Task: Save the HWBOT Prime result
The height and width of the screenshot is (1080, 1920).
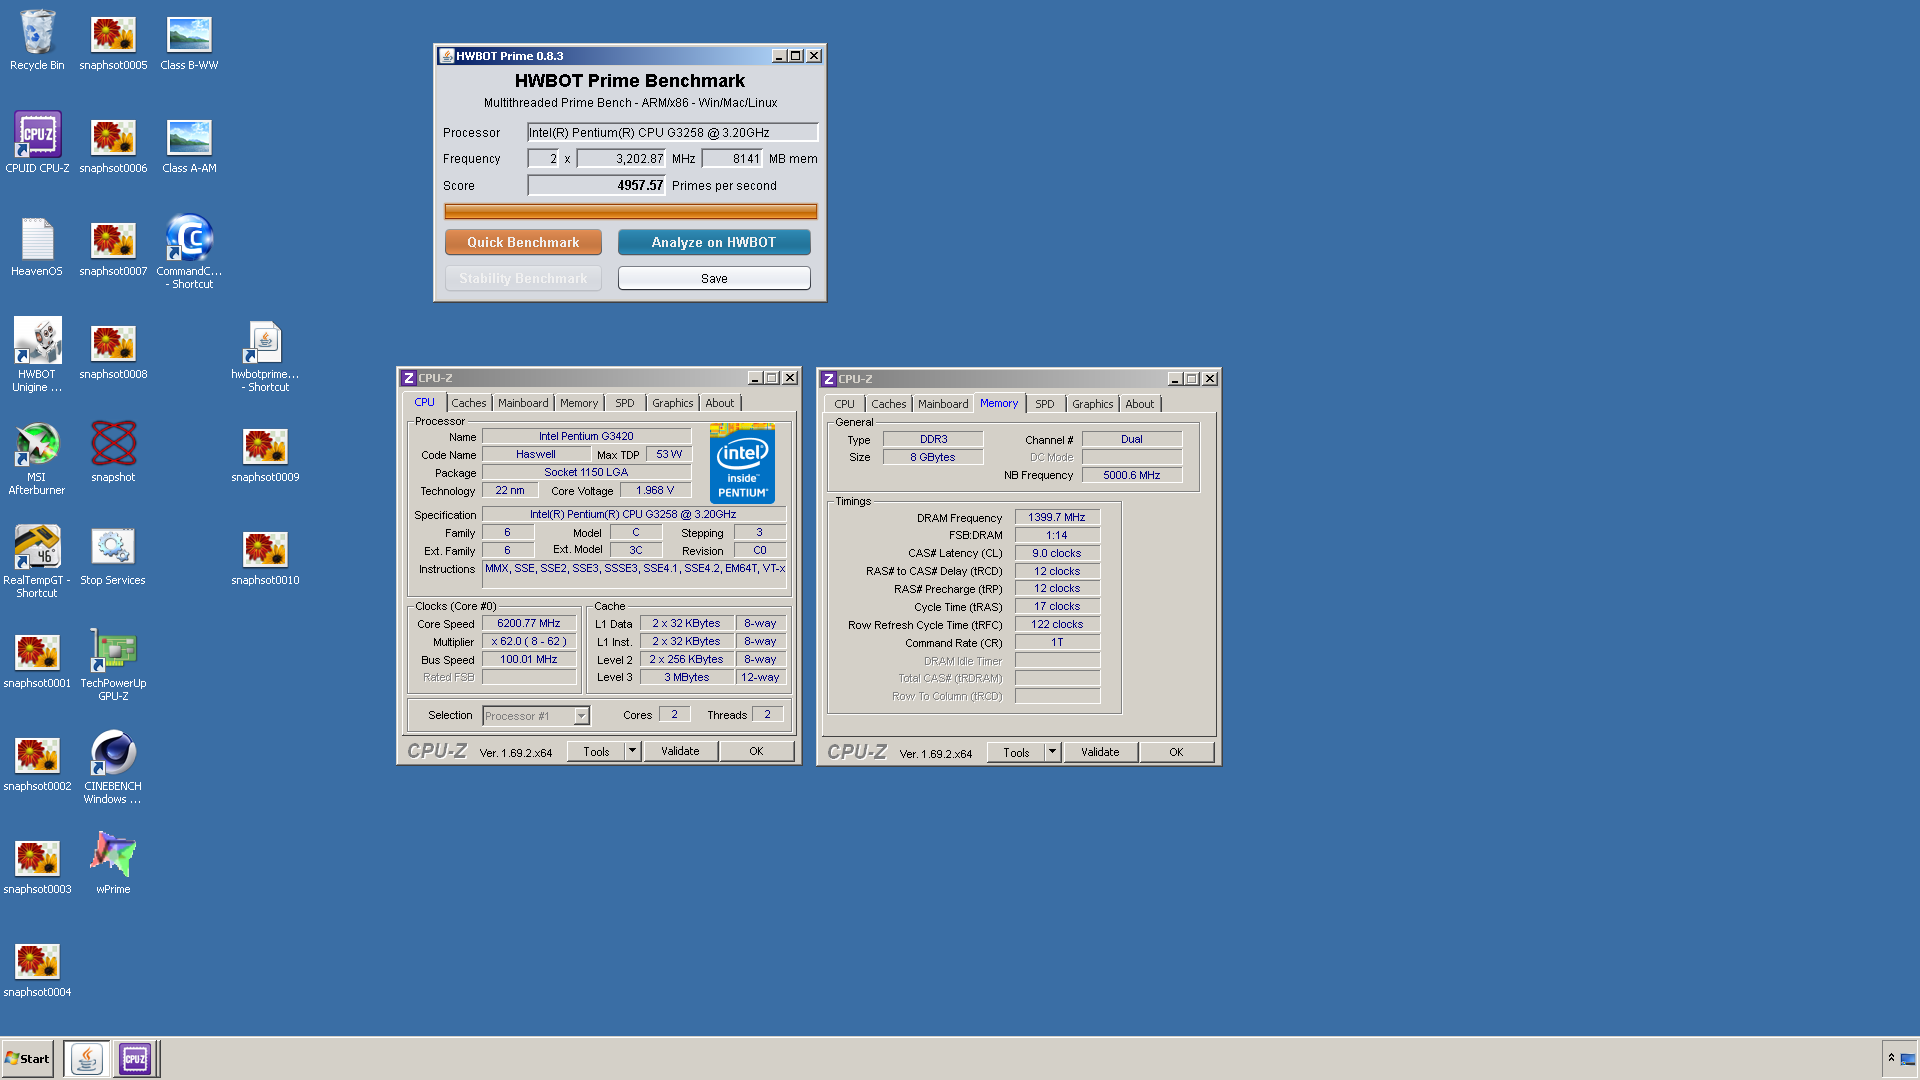Action: coord(714,278)
